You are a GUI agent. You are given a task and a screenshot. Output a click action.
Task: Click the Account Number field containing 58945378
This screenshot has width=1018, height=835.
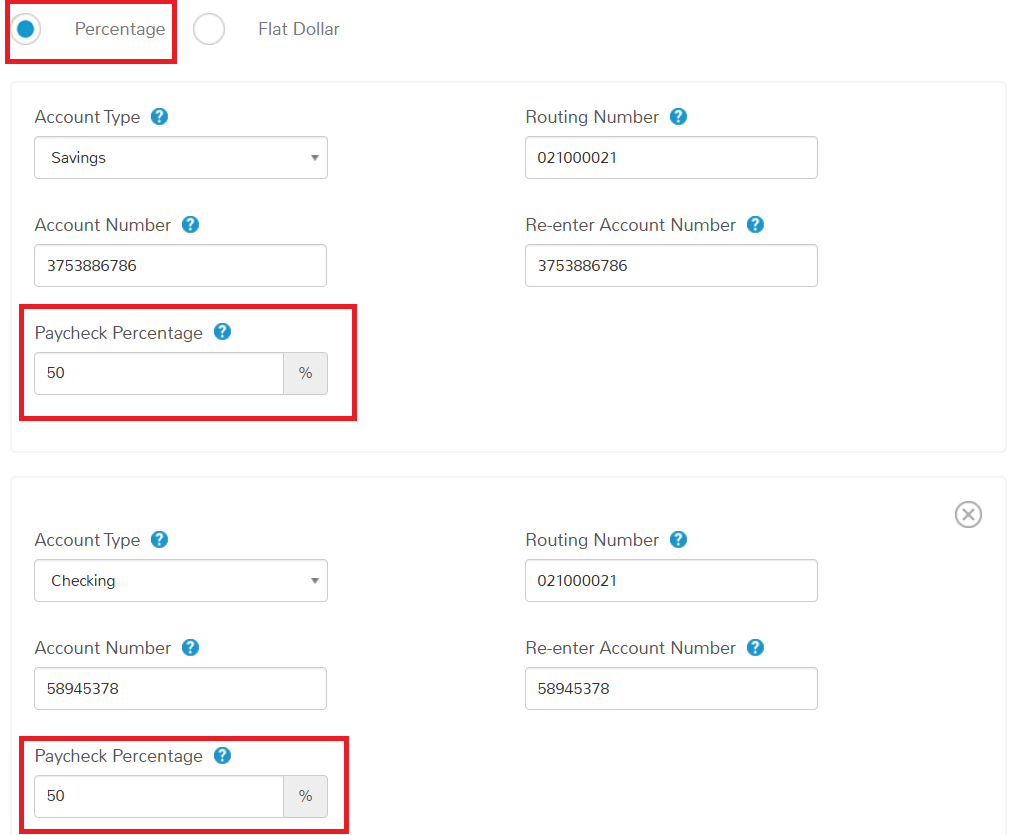180,689
